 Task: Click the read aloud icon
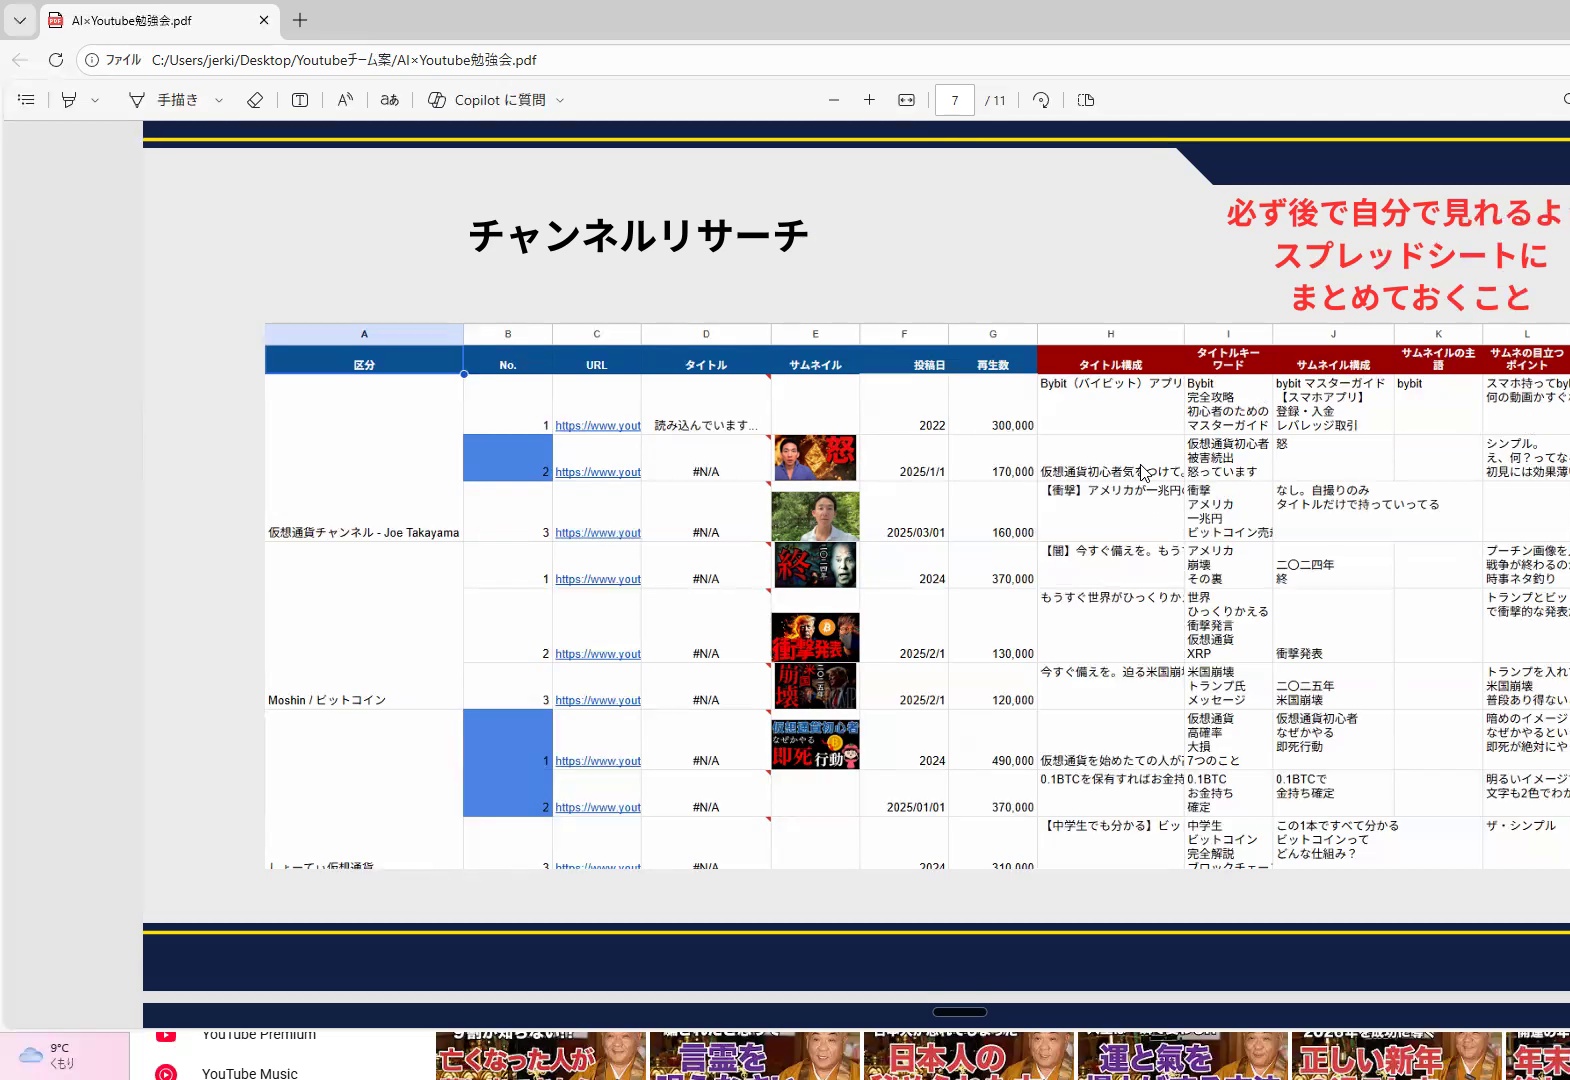(x=345, y=100)
